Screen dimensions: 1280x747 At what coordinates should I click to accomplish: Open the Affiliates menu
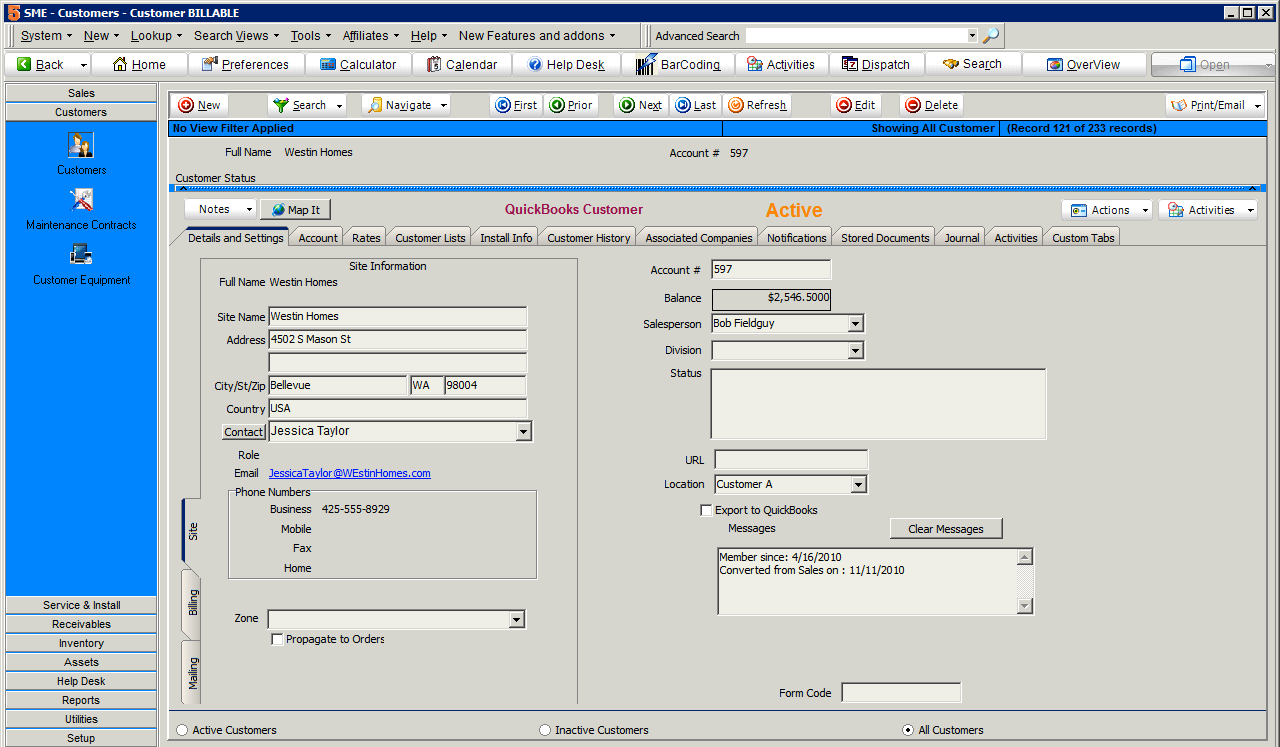point(371,35)
